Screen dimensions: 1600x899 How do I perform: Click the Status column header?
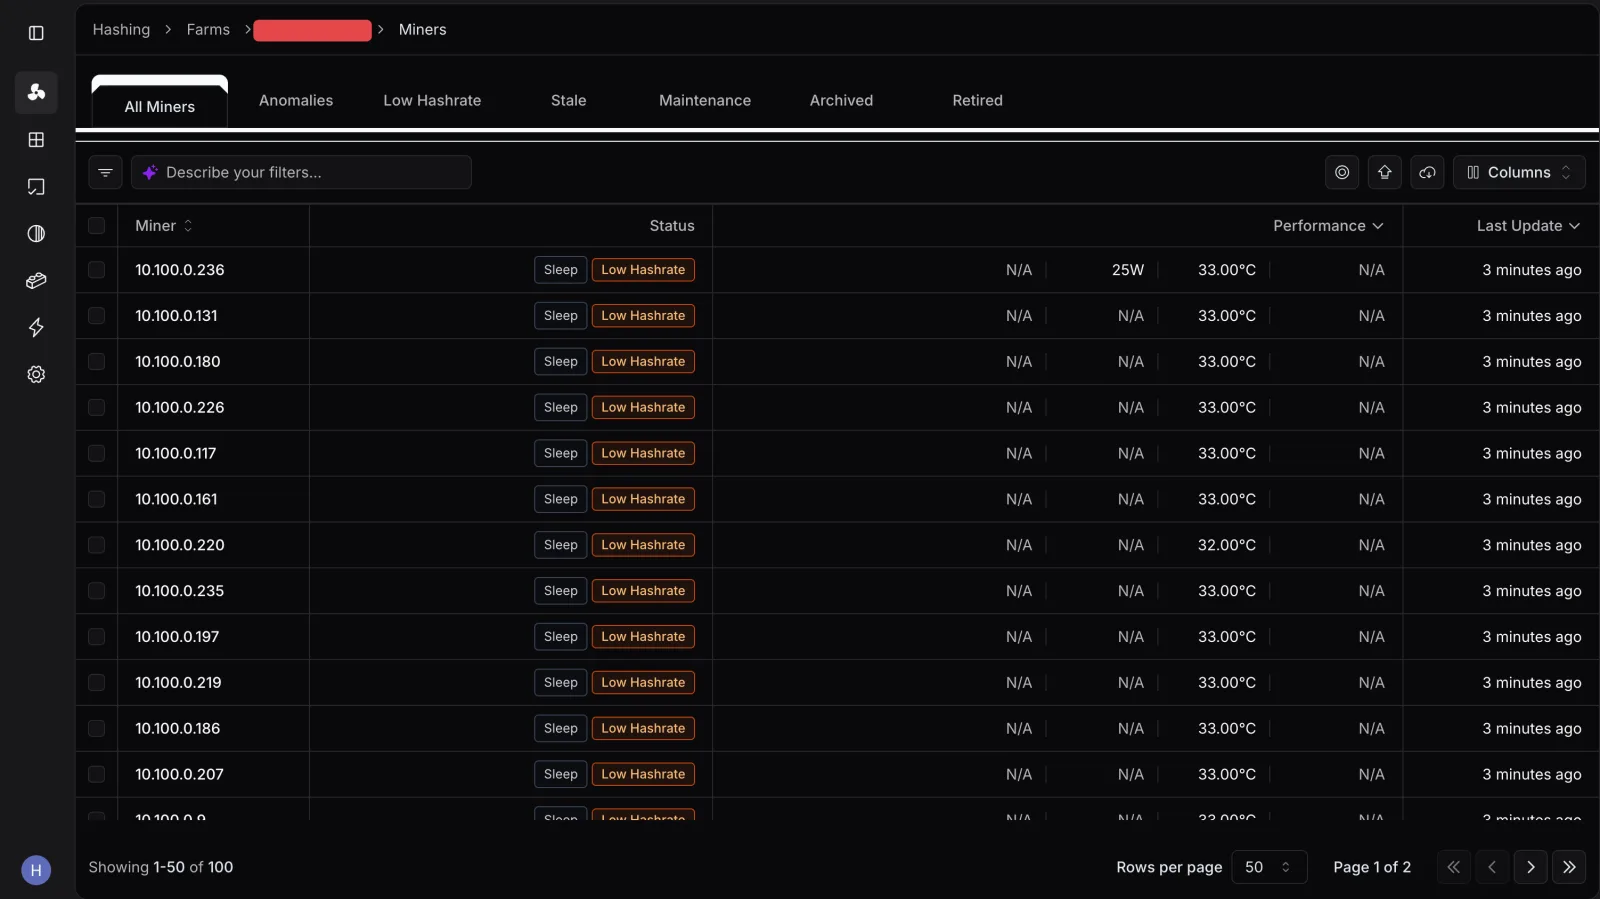coord(672,226)
